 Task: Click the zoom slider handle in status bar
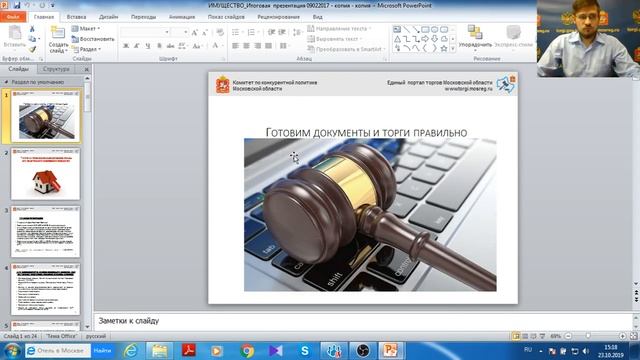tap(588, 336)
